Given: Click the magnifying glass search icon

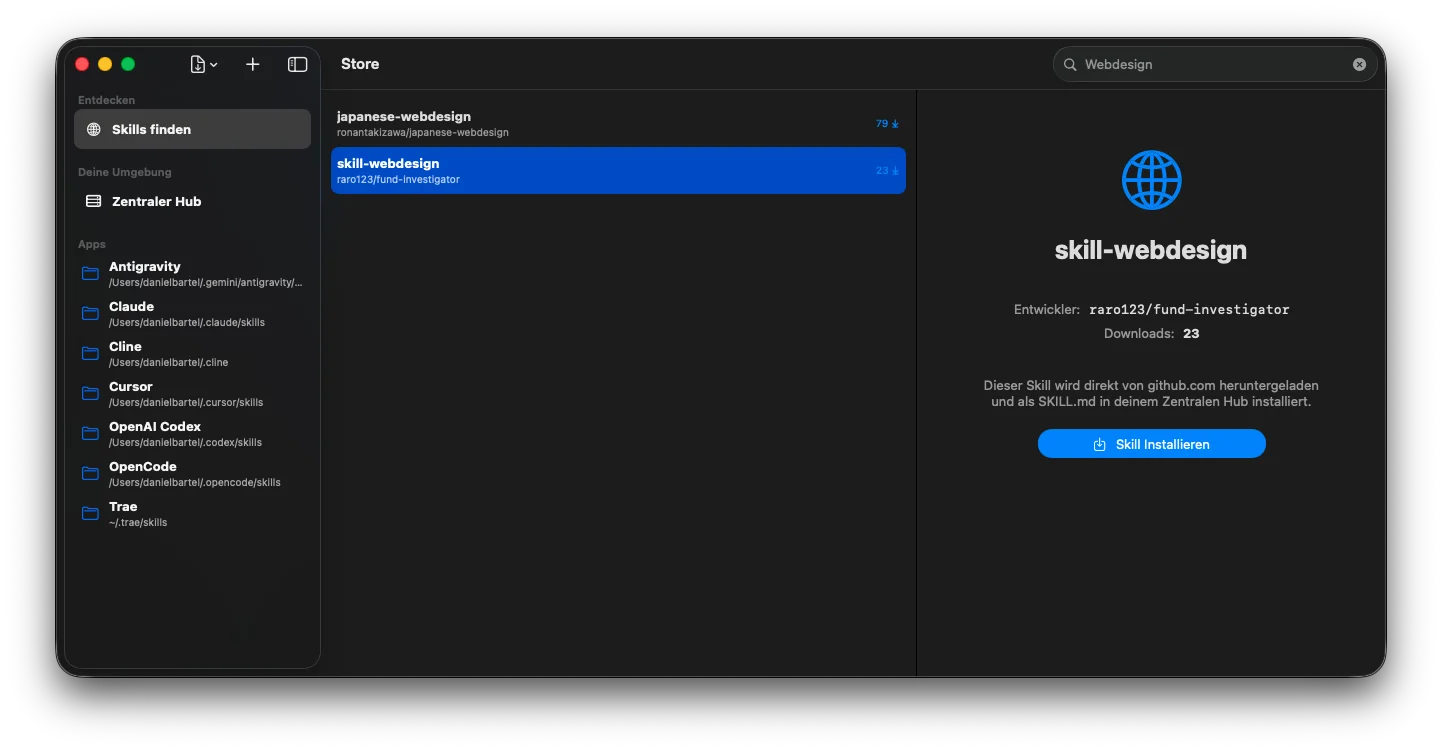Looking at the screenshot, I should pyautogui.click(x=1070, y=64).
